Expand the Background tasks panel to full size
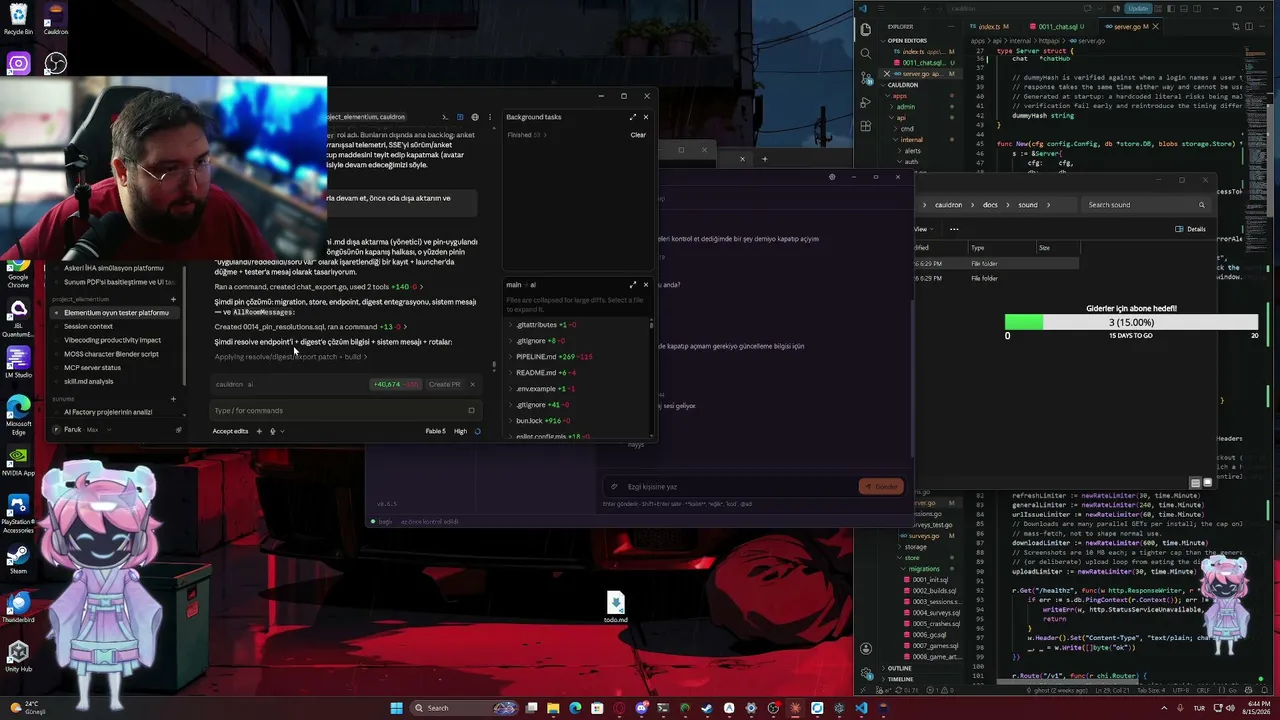The width and height of the screenshot is (1280, 720). (632, 117)
